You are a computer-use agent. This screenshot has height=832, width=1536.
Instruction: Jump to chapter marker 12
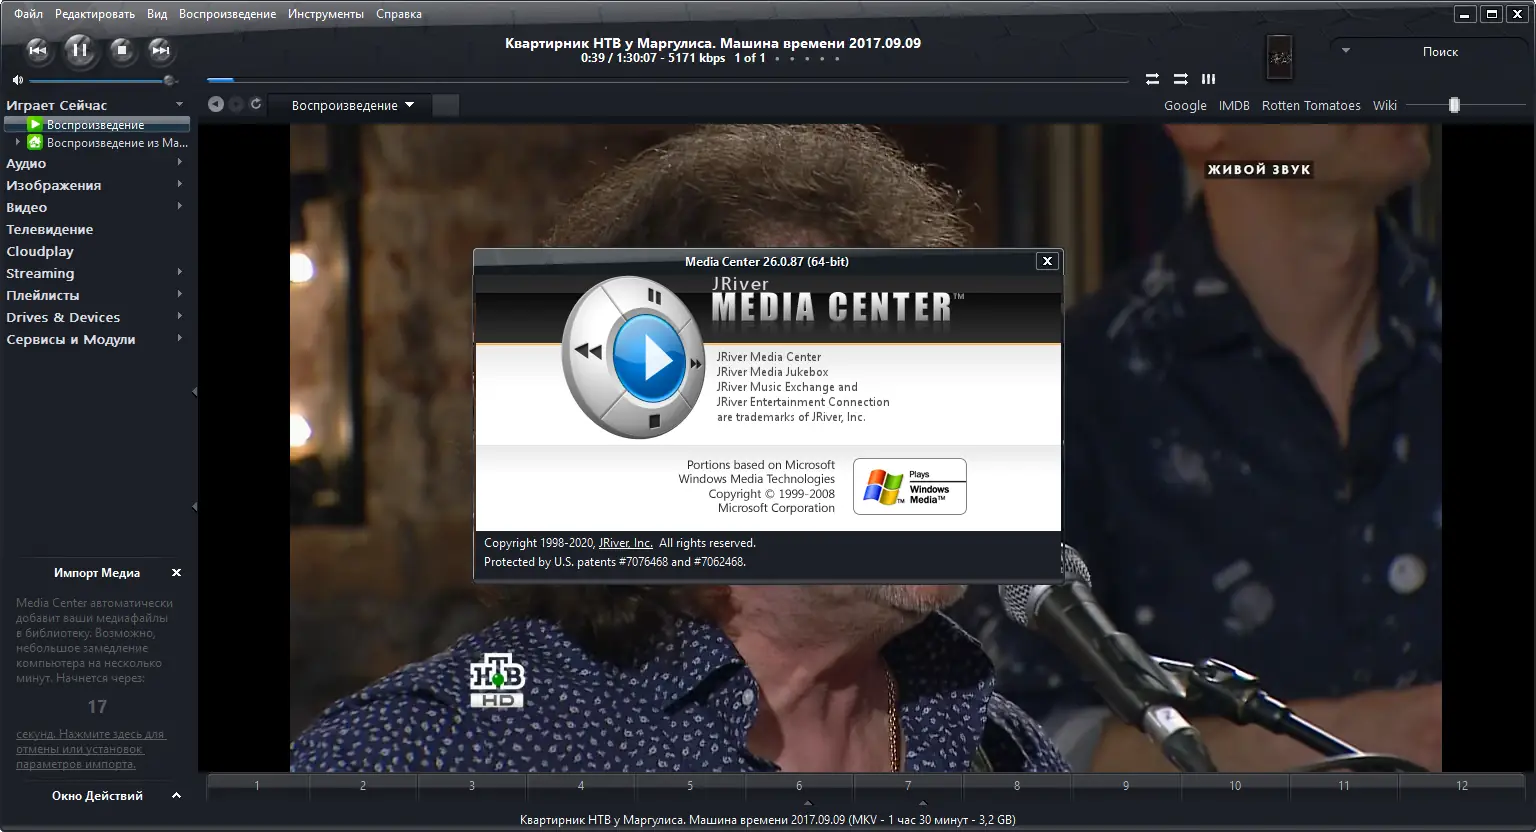(x=1462, y=786)
